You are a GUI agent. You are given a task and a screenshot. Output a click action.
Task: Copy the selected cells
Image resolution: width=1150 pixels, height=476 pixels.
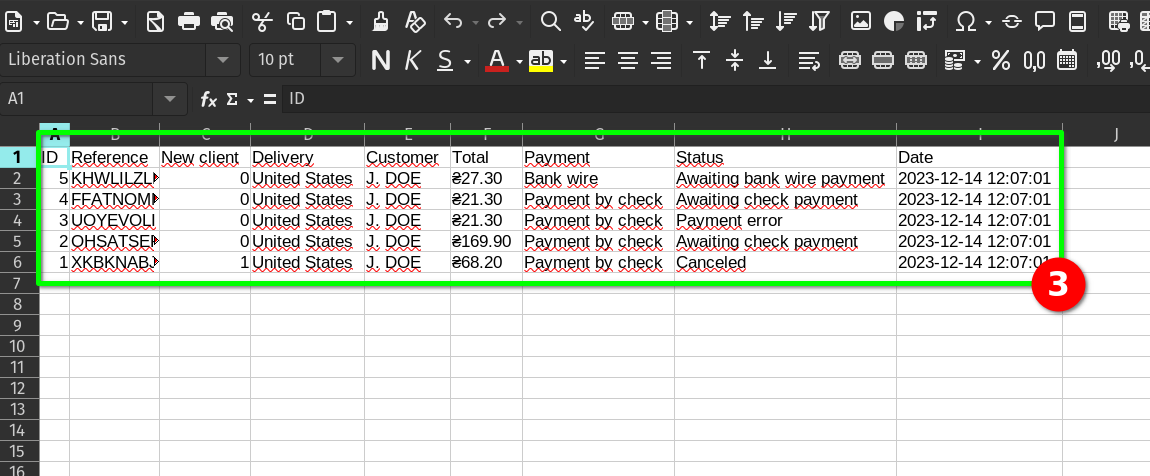point(296,22)
